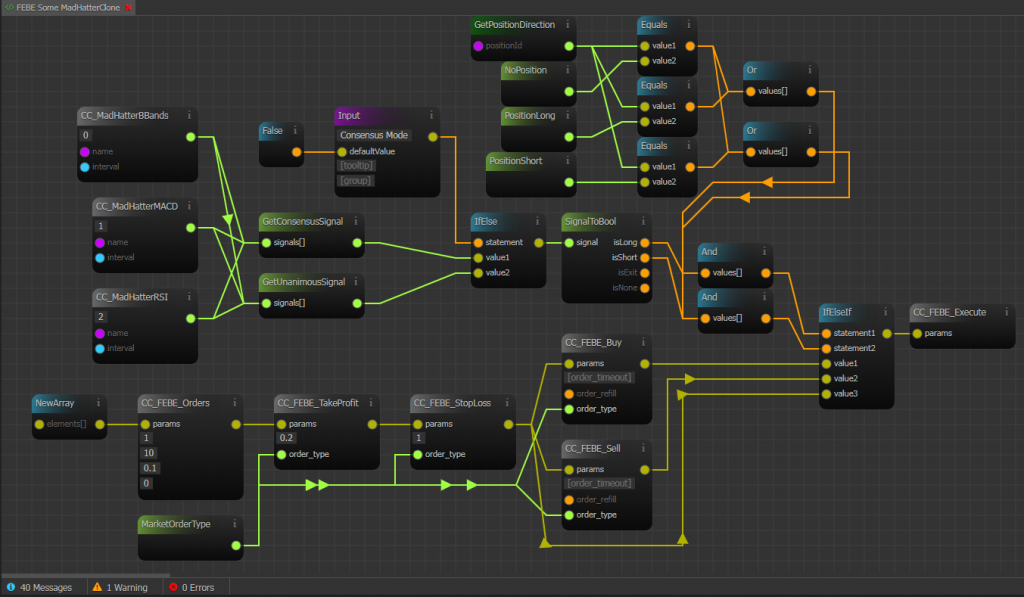This screenshot has height=597, width=1024.
Task: Click [order_timeout] field on CC_FEBE_Buy
Action: click(x=599, y=377)
